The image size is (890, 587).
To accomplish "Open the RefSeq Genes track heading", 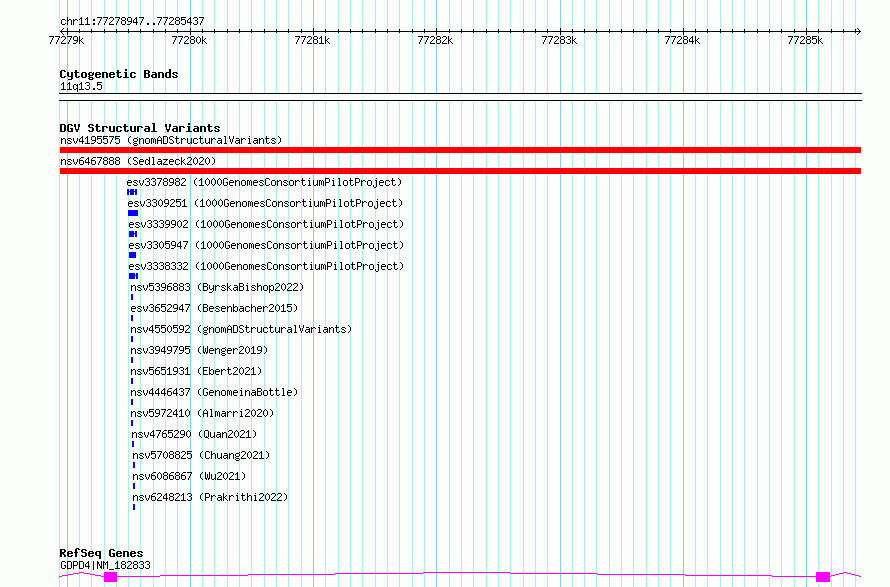I will [101, 553].
